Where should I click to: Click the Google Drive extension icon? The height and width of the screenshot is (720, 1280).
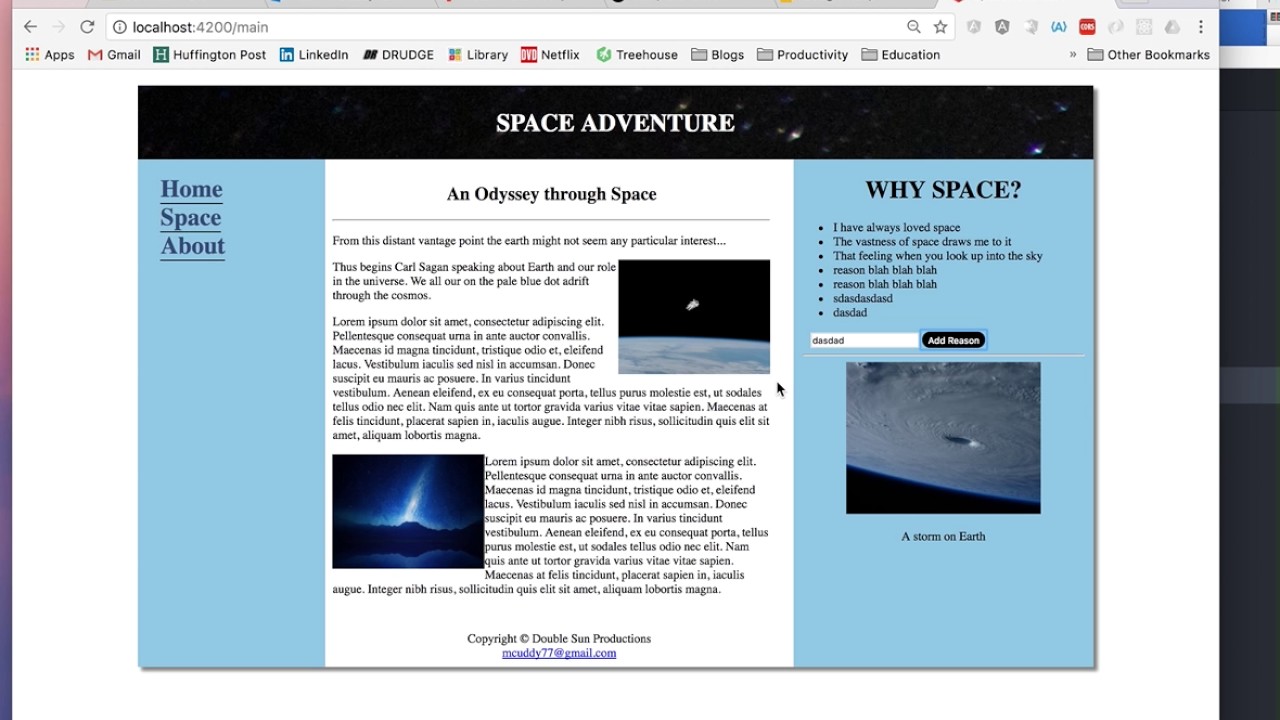click(1172, 27)
